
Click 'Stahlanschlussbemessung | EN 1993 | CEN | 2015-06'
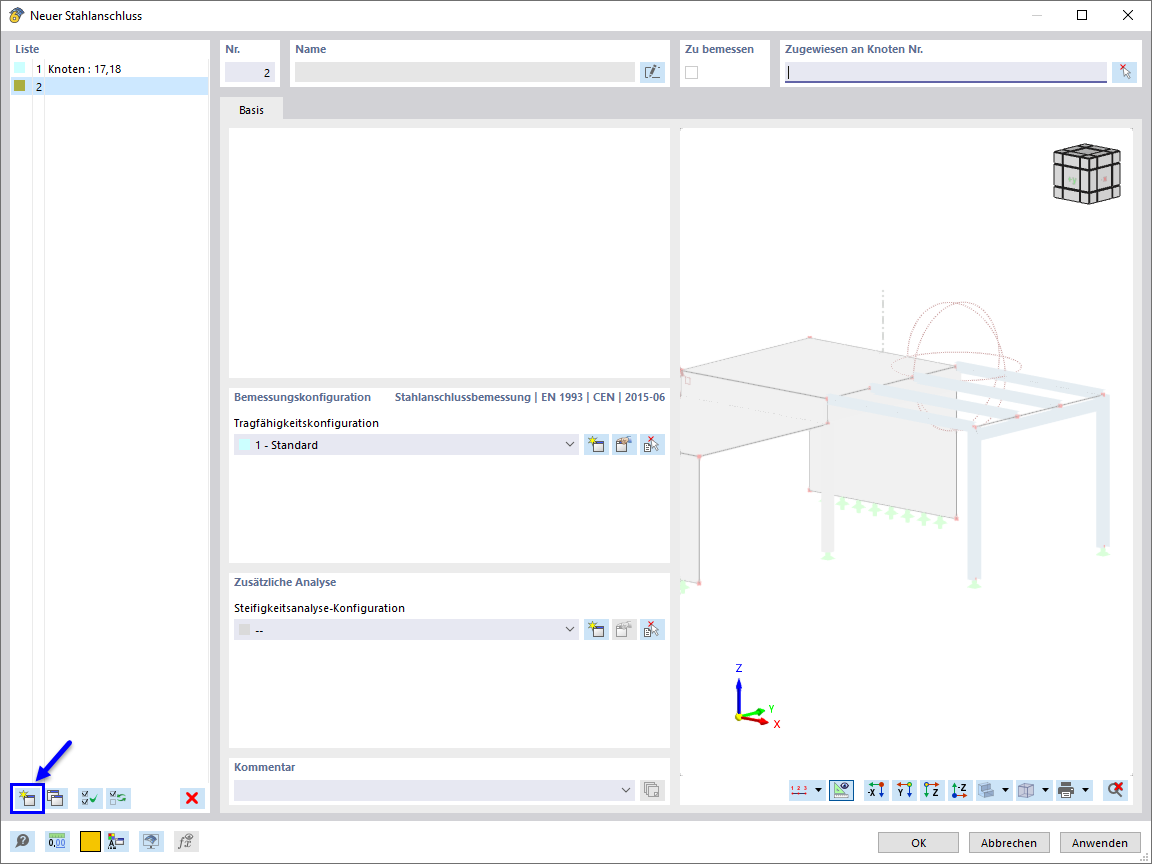530,397
